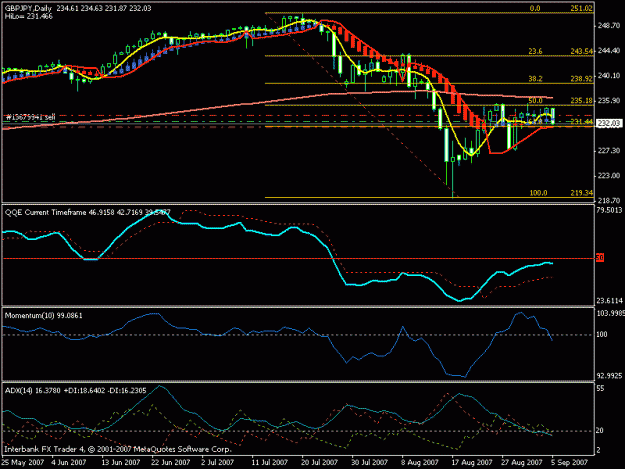
Task: Select the Momentum(10) 99.0861 indicator label
Action: [x=44, y=316]
